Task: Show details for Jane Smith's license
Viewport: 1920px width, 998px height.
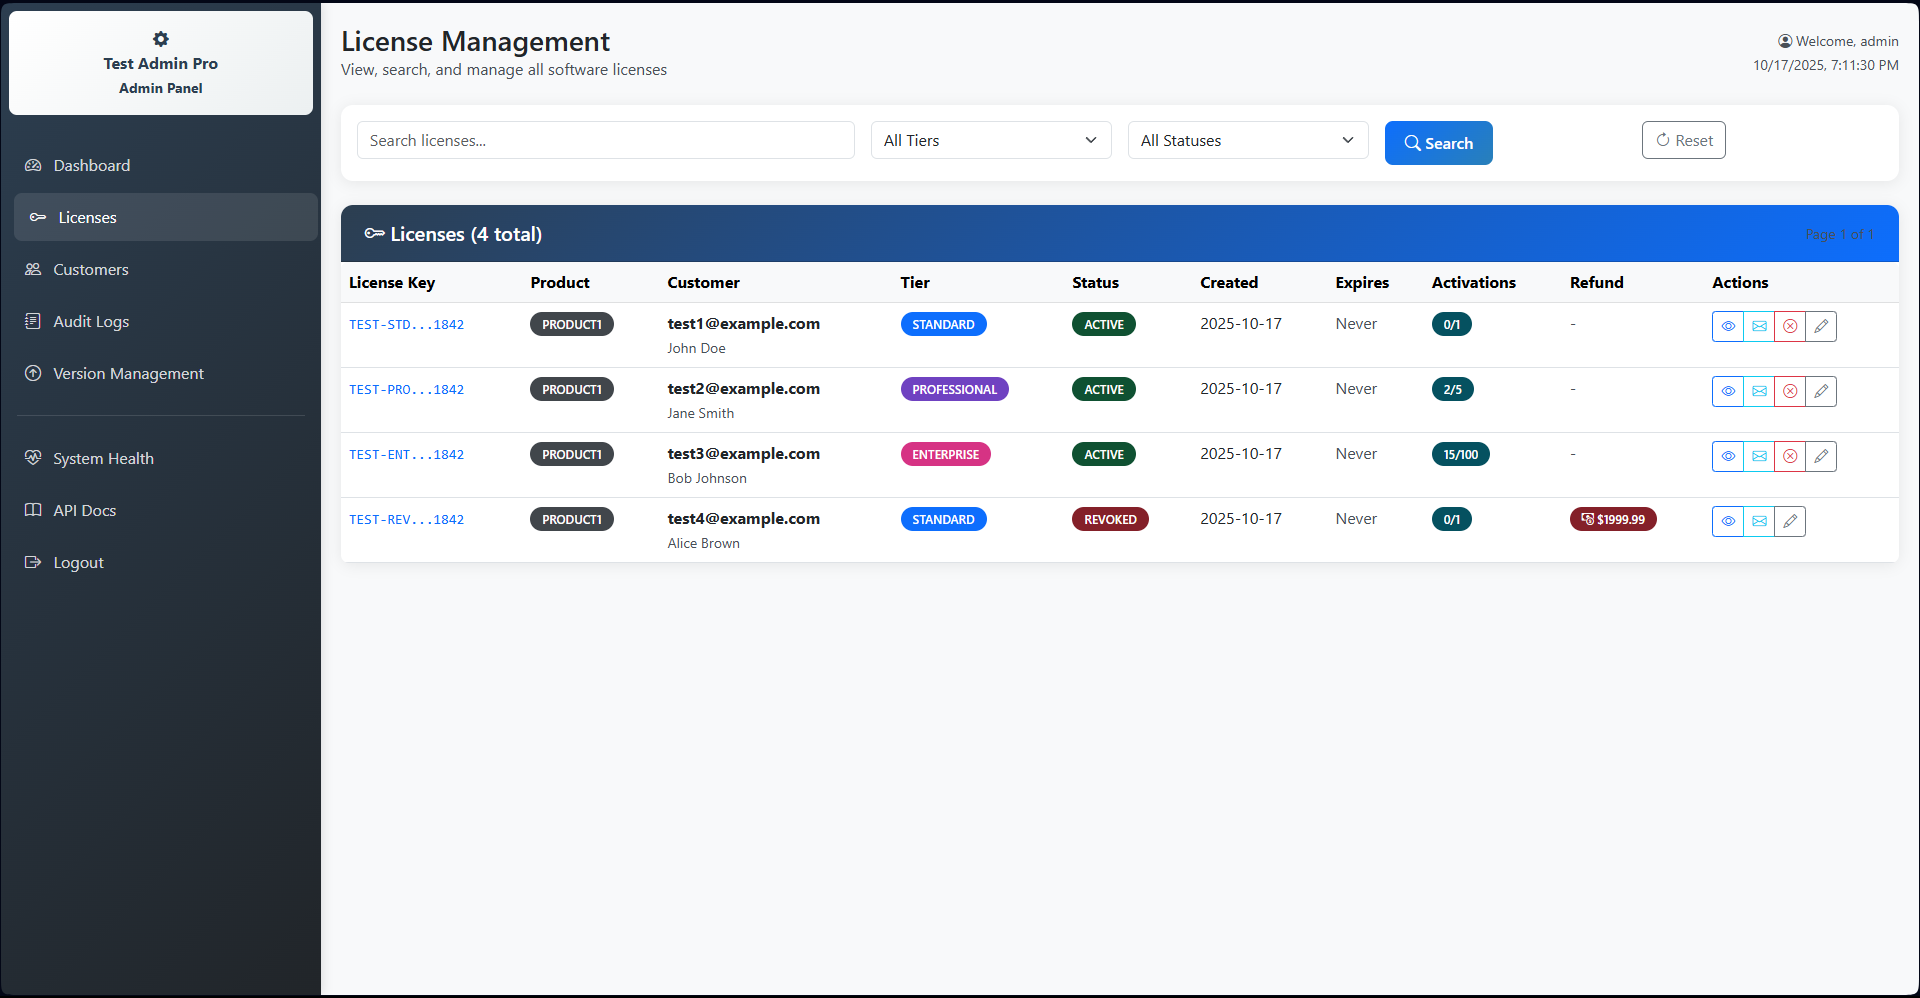Action: pyautogui.click(x=1728, y=391)
